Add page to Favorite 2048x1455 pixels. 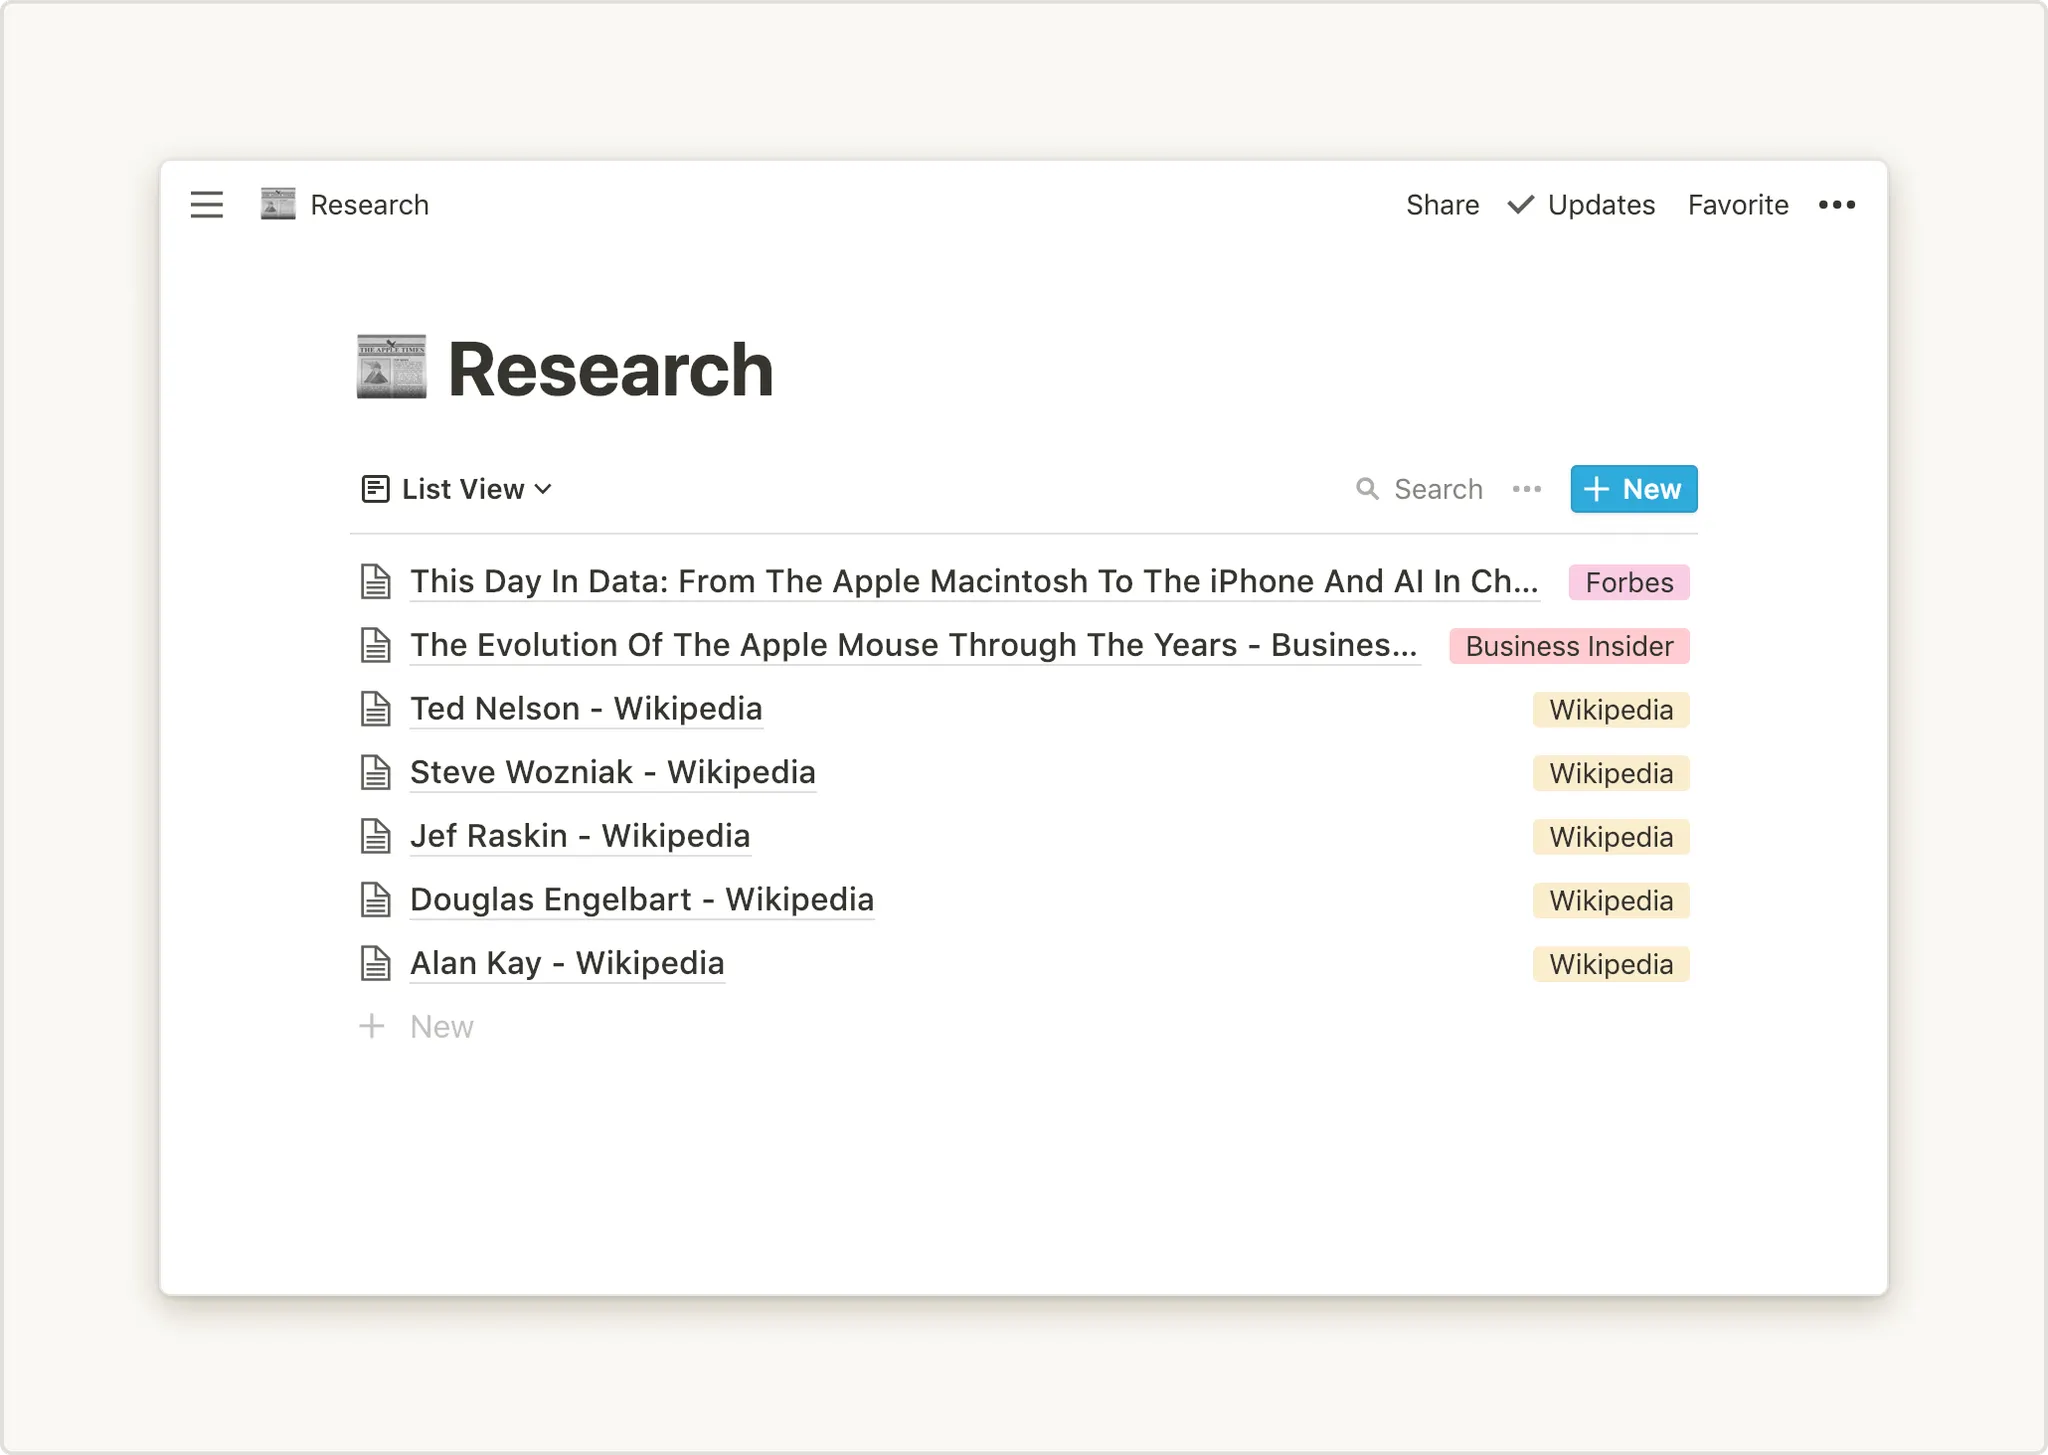coord(1737,205)
